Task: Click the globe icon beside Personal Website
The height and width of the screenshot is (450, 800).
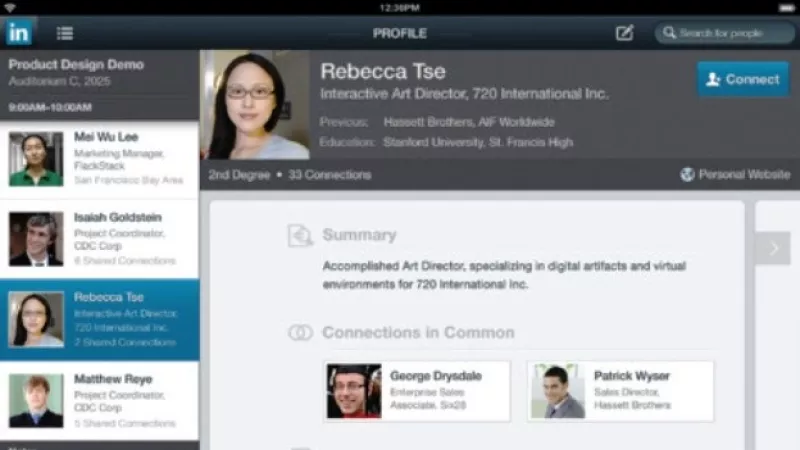Action: 687,174
